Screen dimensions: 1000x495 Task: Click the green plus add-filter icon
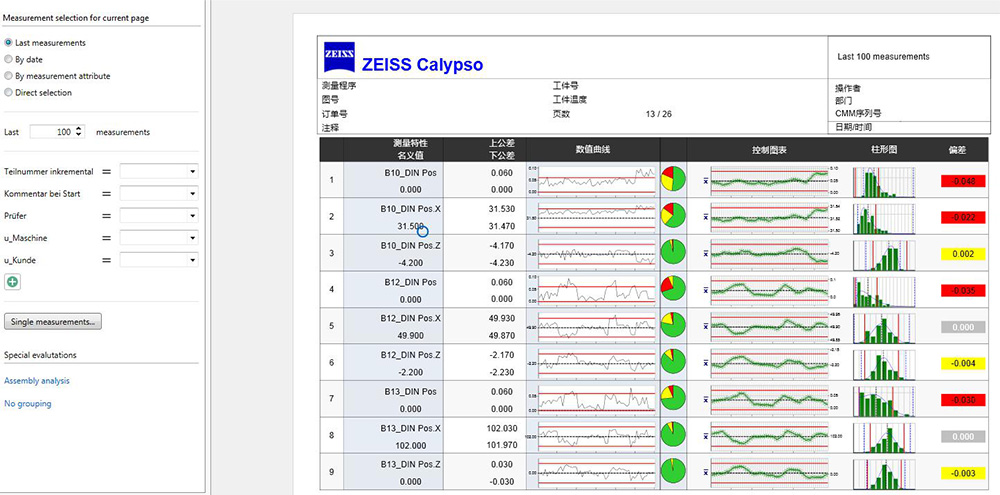tap(12, 282)
